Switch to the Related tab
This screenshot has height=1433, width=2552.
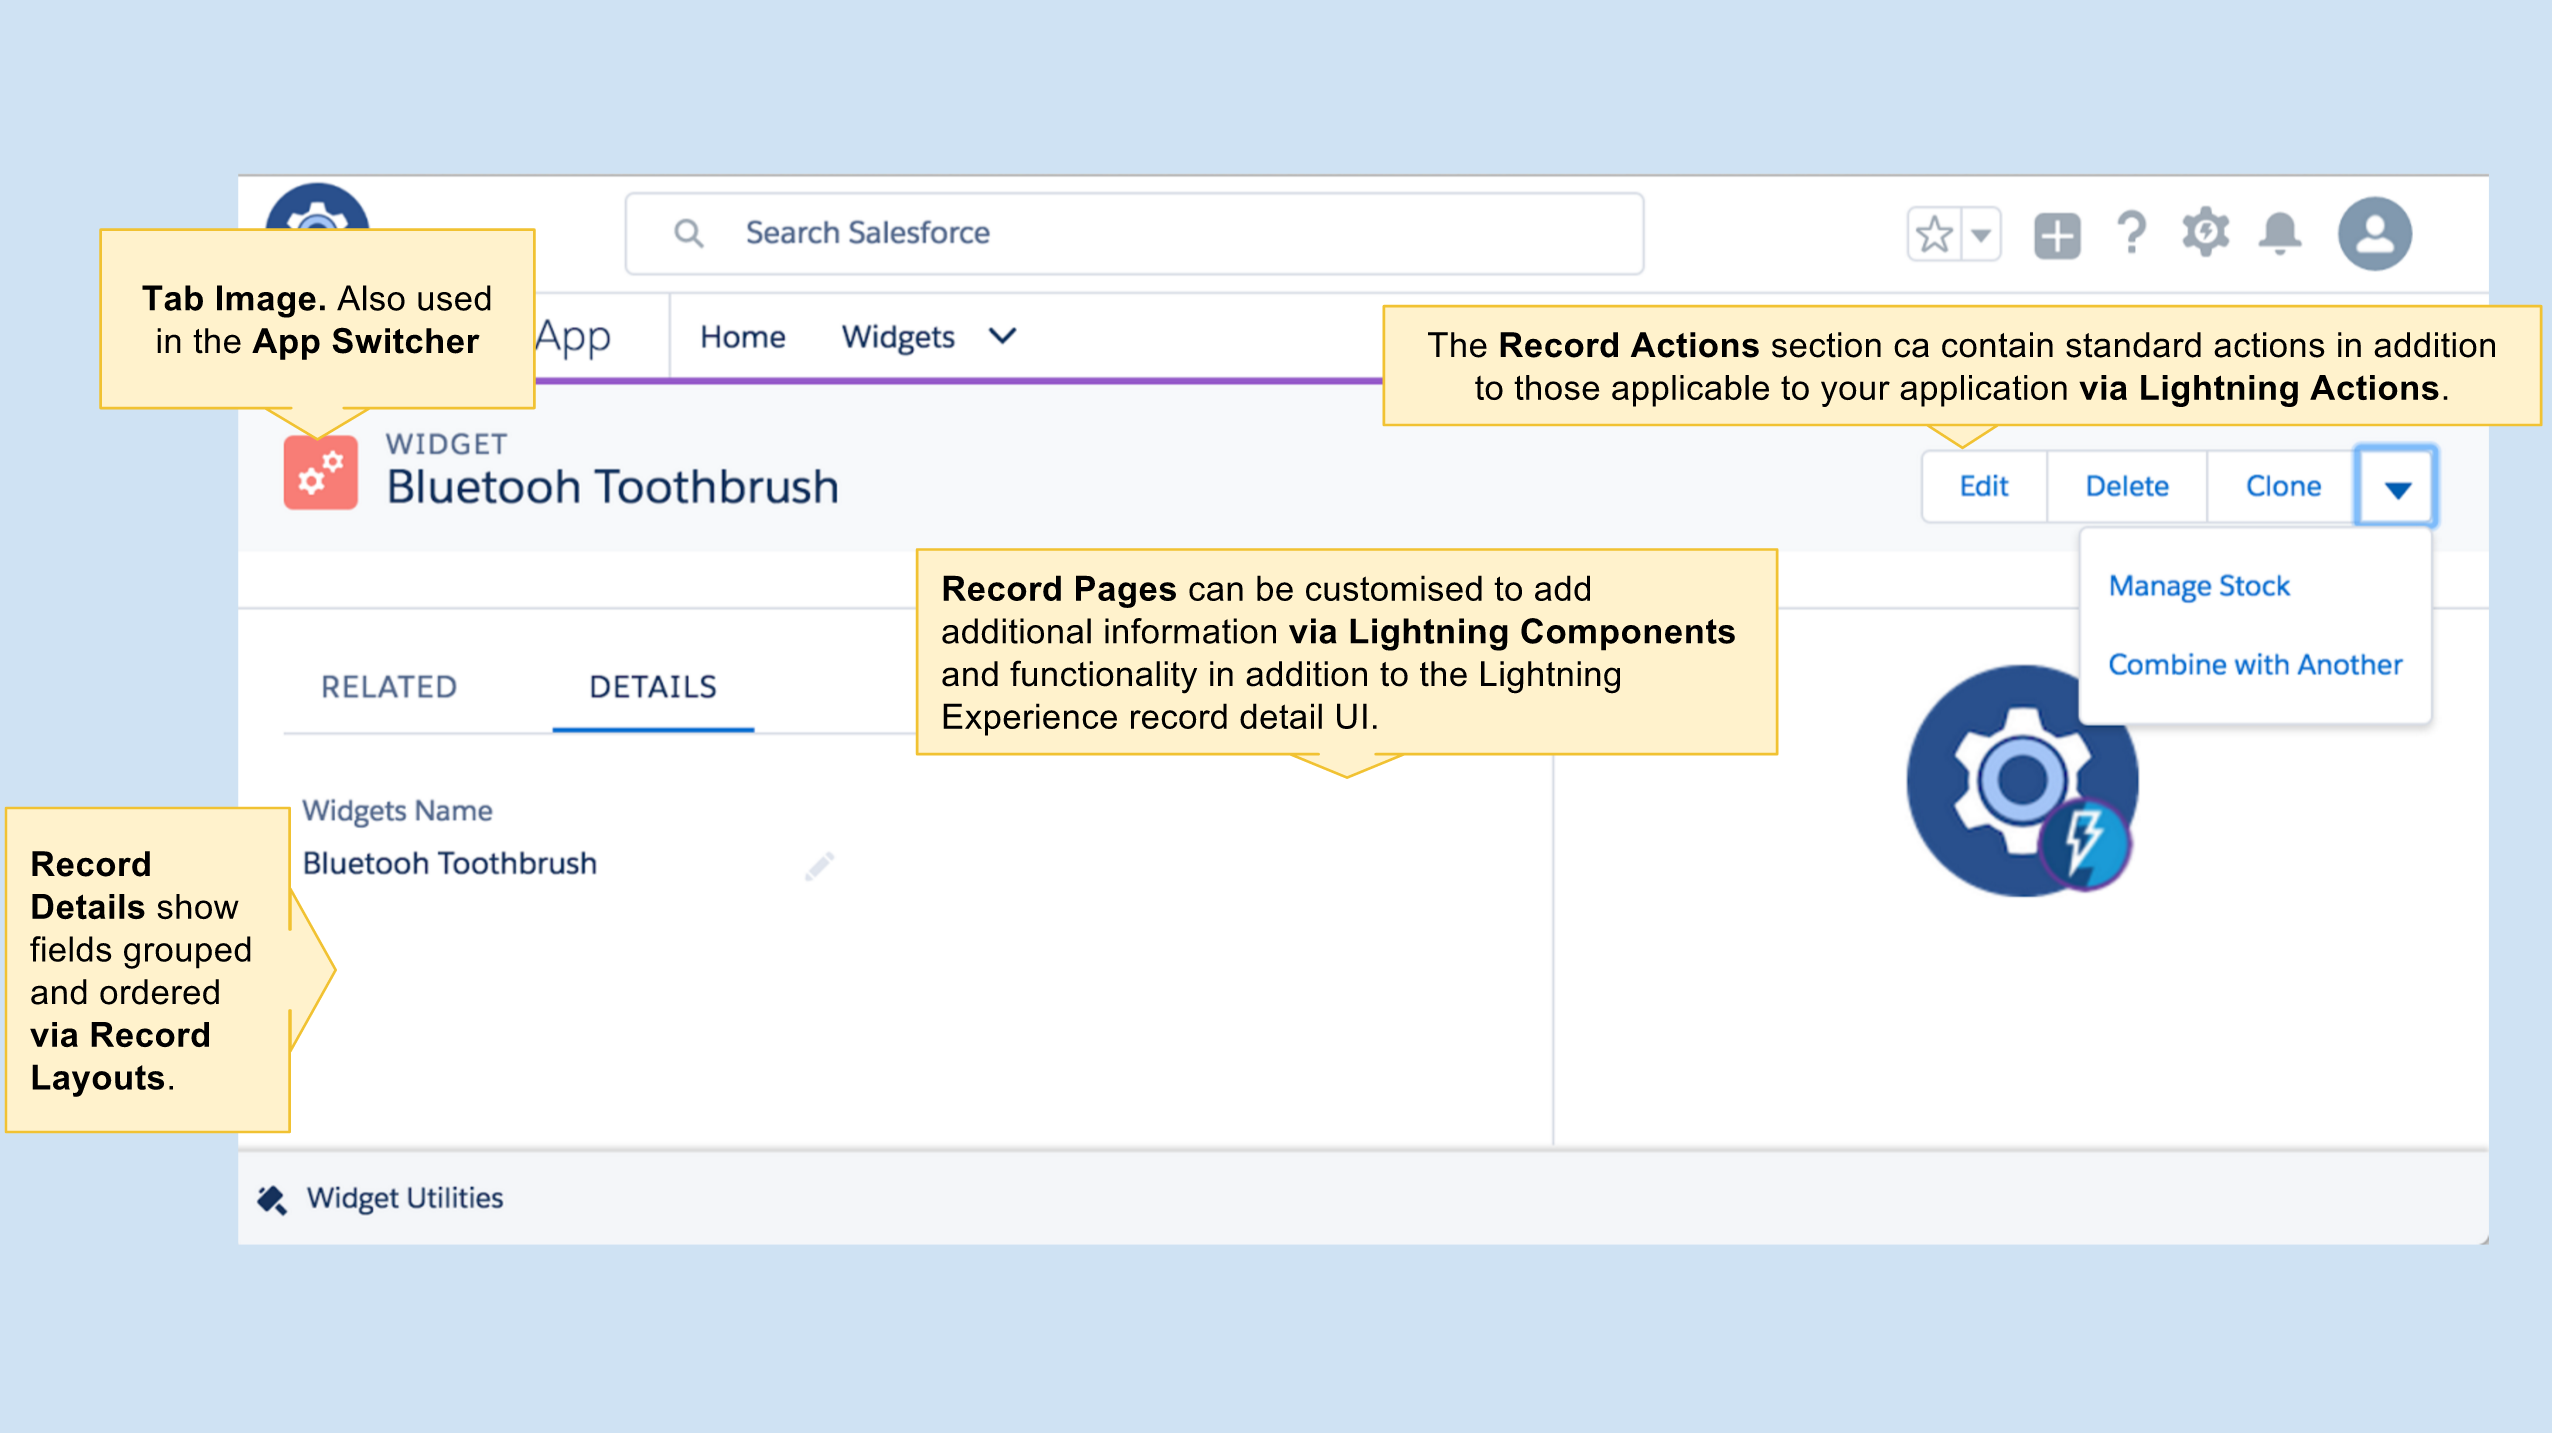[389, 687]
